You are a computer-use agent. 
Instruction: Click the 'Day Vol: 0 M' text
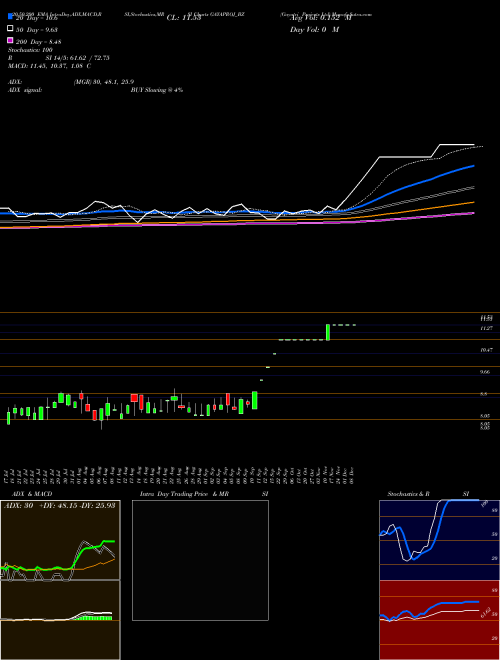314,30
